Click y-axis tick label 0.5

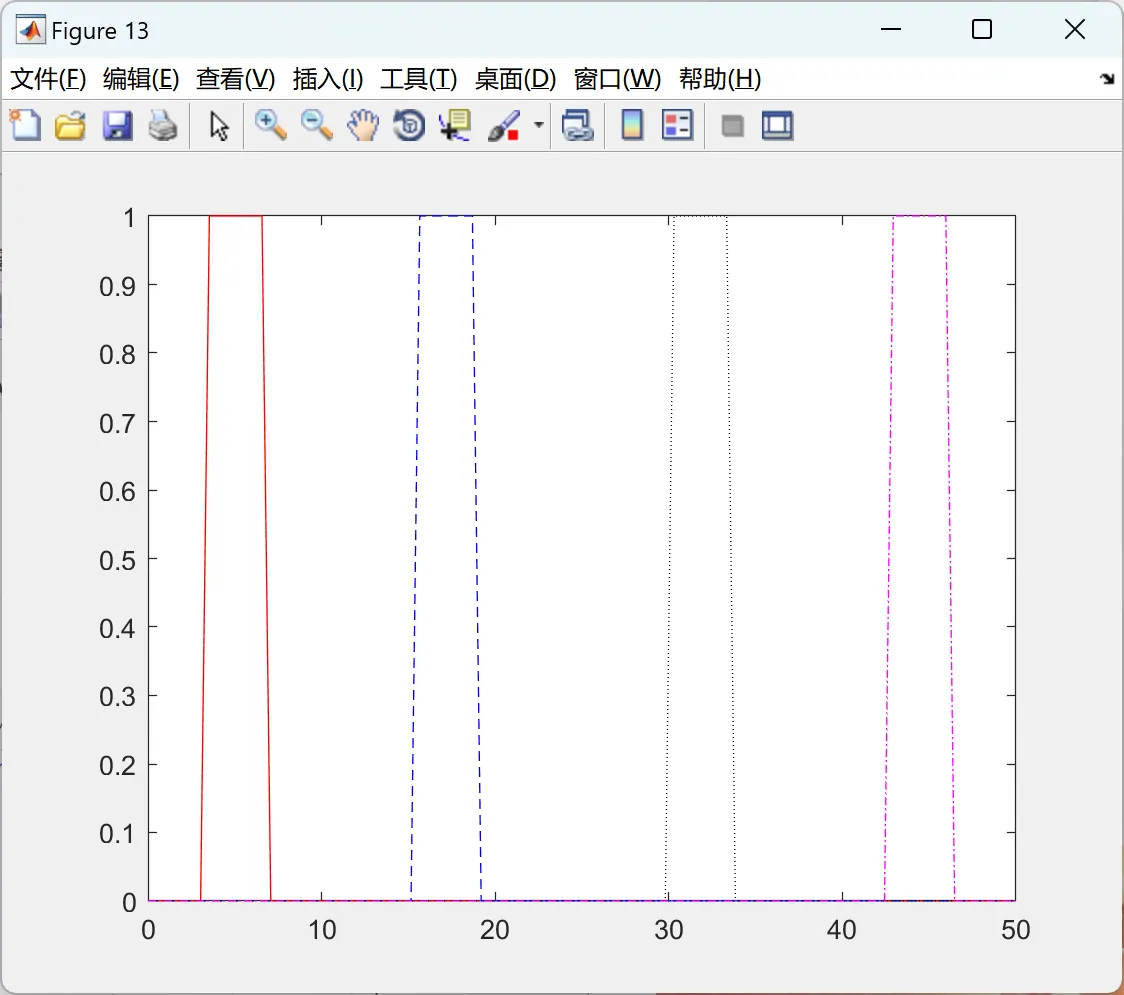[x=118, y=561]
